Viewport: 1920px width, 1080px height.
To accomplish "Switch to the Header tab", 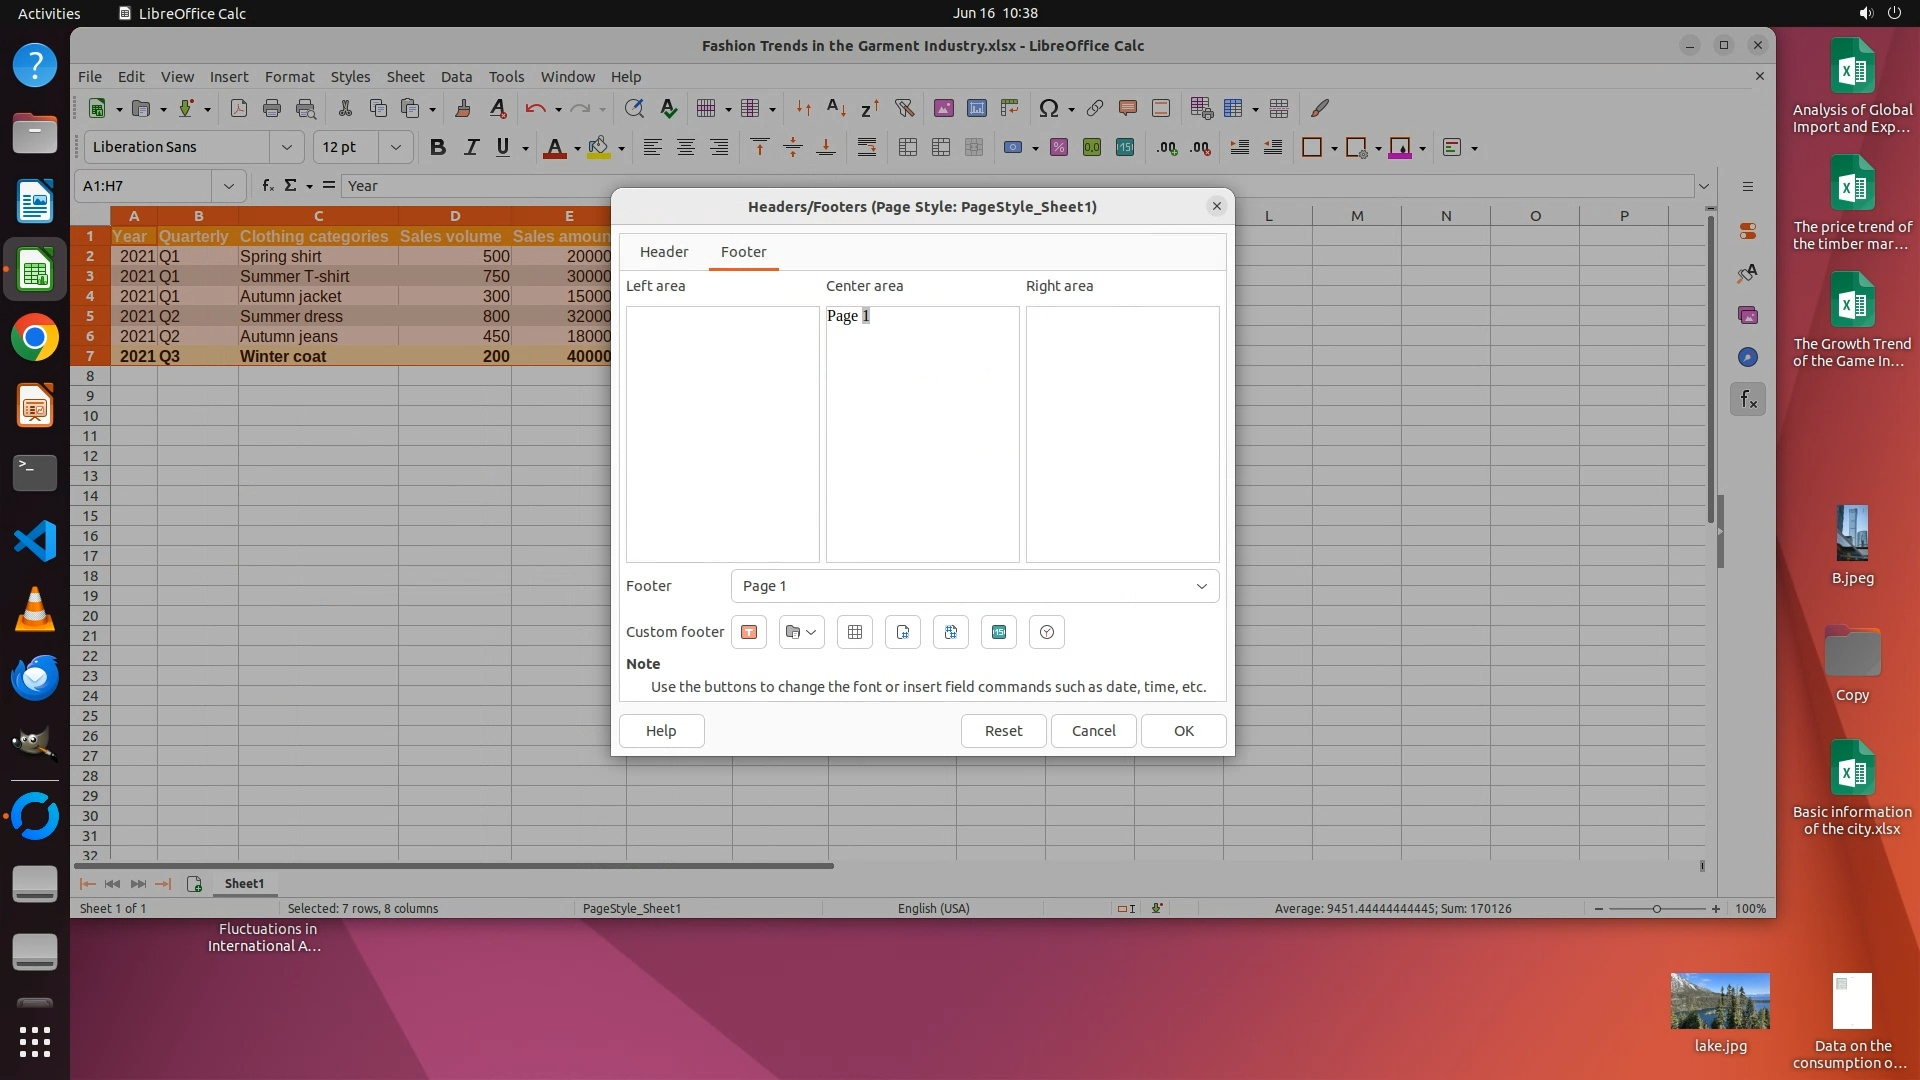I will coord(664,252).
